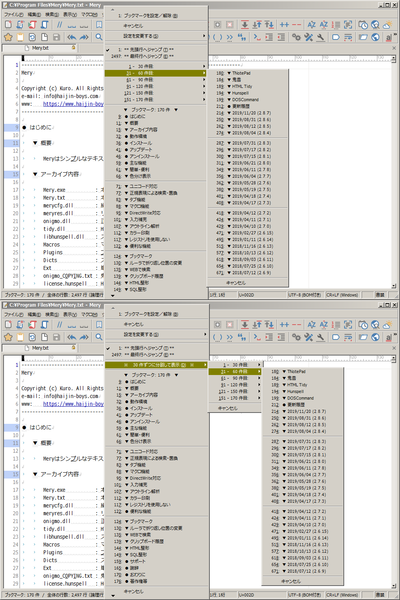Screen dimensions: 400x600
Task: Expand 1 - 30 件目 submenu in lower window
Action: tap(235, 365)
